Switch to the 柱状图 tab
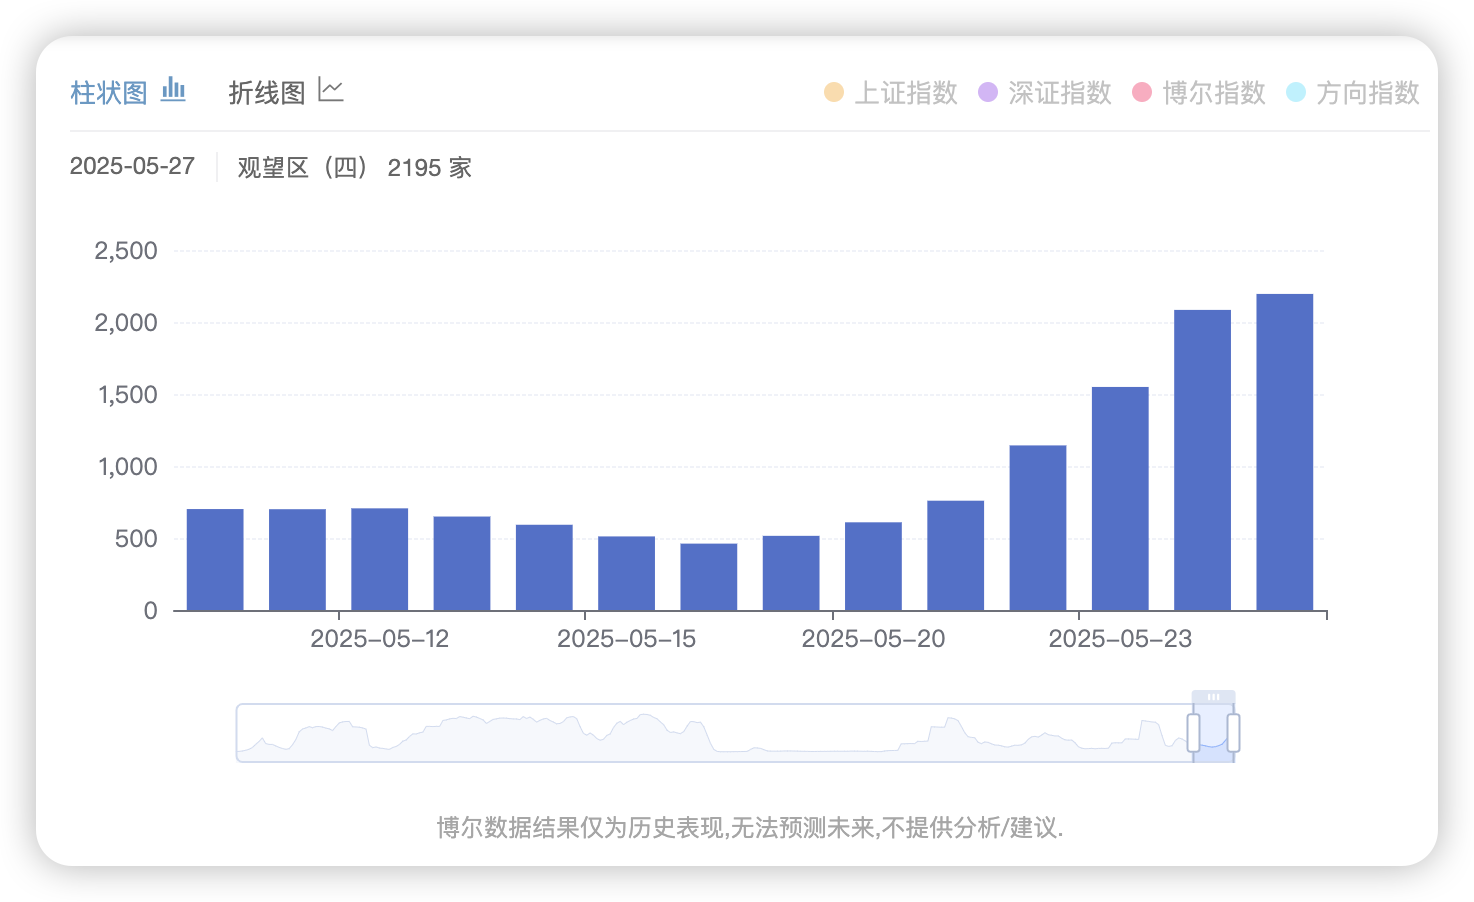This screenshot has height=902, width=1474. (x=109, y=93)
